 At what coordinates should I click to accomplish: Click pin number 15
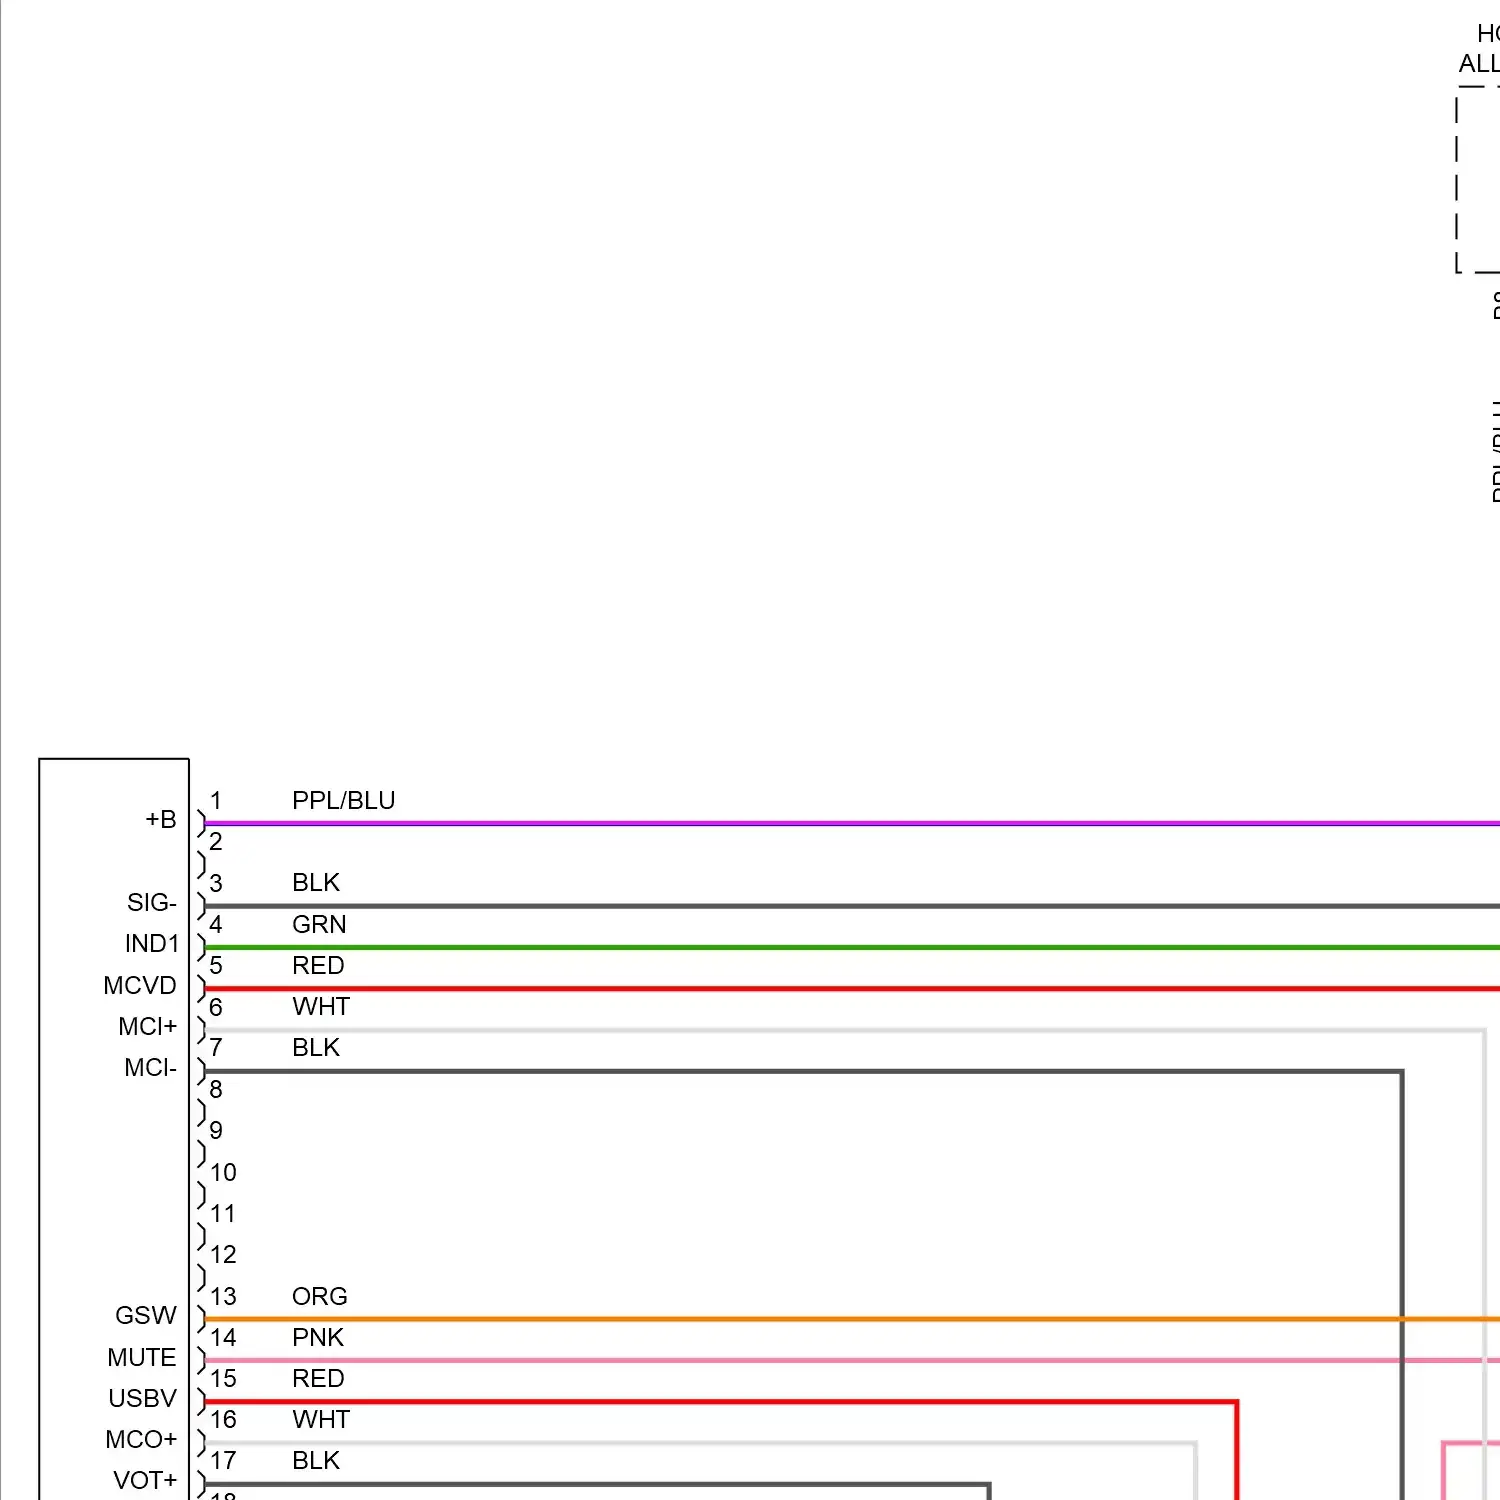[x=223, y=1379]
